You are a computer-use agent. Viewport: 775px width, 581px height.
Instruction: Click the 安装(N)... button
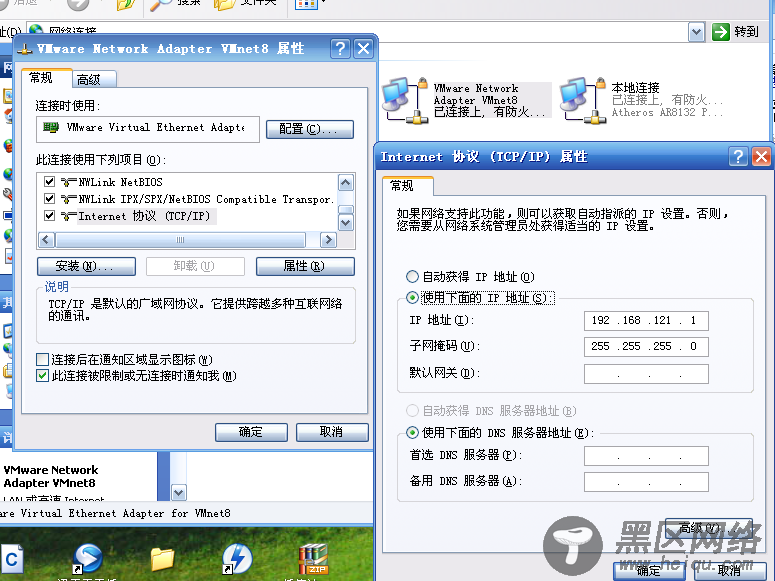(x=86, y=266)
